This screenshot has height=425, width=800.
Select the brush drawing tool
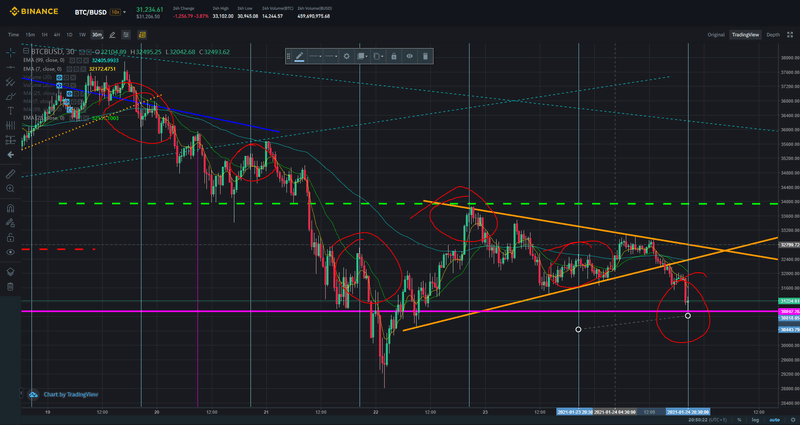click(10, 96)
